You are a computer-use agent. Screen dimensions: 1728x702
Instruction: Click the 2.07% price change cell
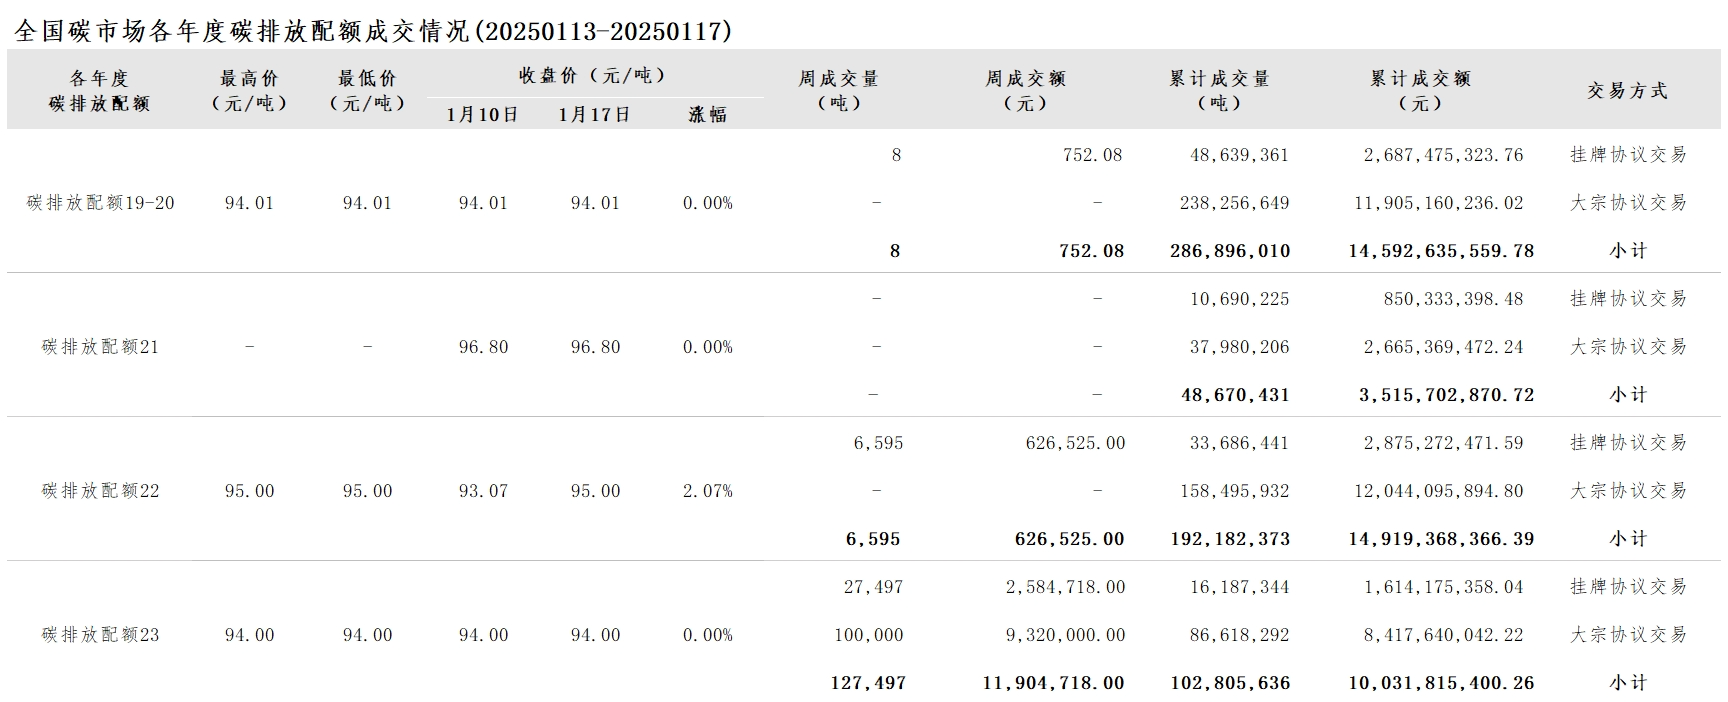(708, 491)
